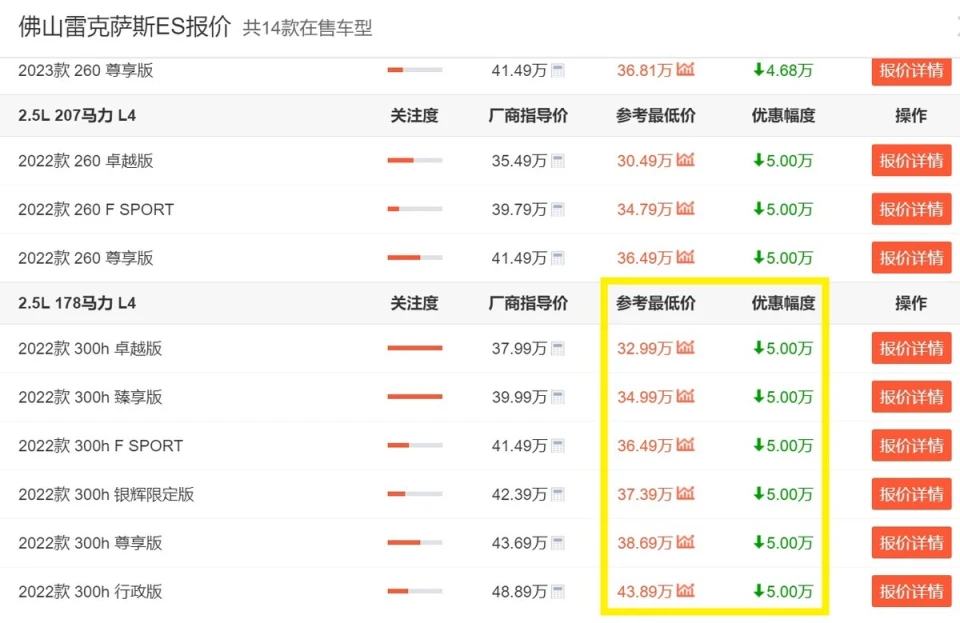
Task: Click manufacturer price 39.99万
Action: tap(519, 397)
